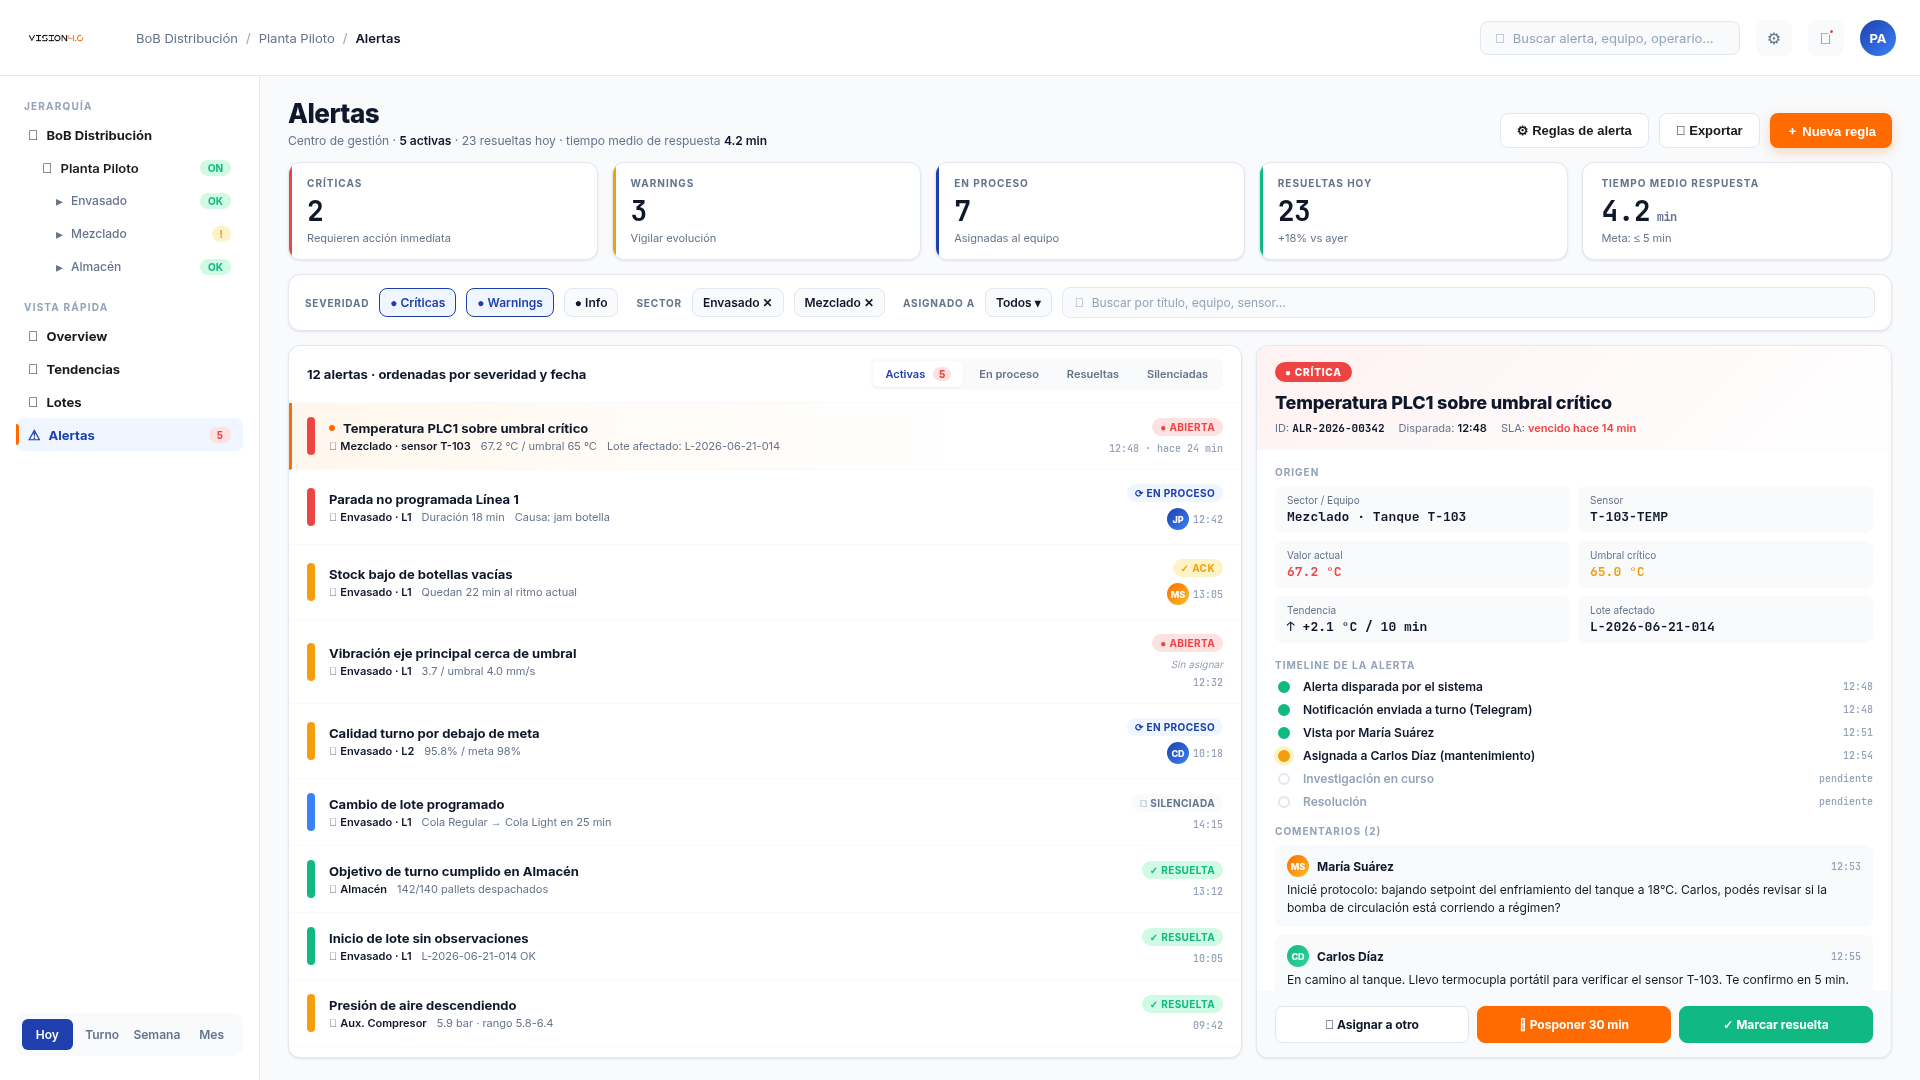
Task: Click Alertas warning icon in sidebar
Action: pyautogui.click(x=34, y=435)
